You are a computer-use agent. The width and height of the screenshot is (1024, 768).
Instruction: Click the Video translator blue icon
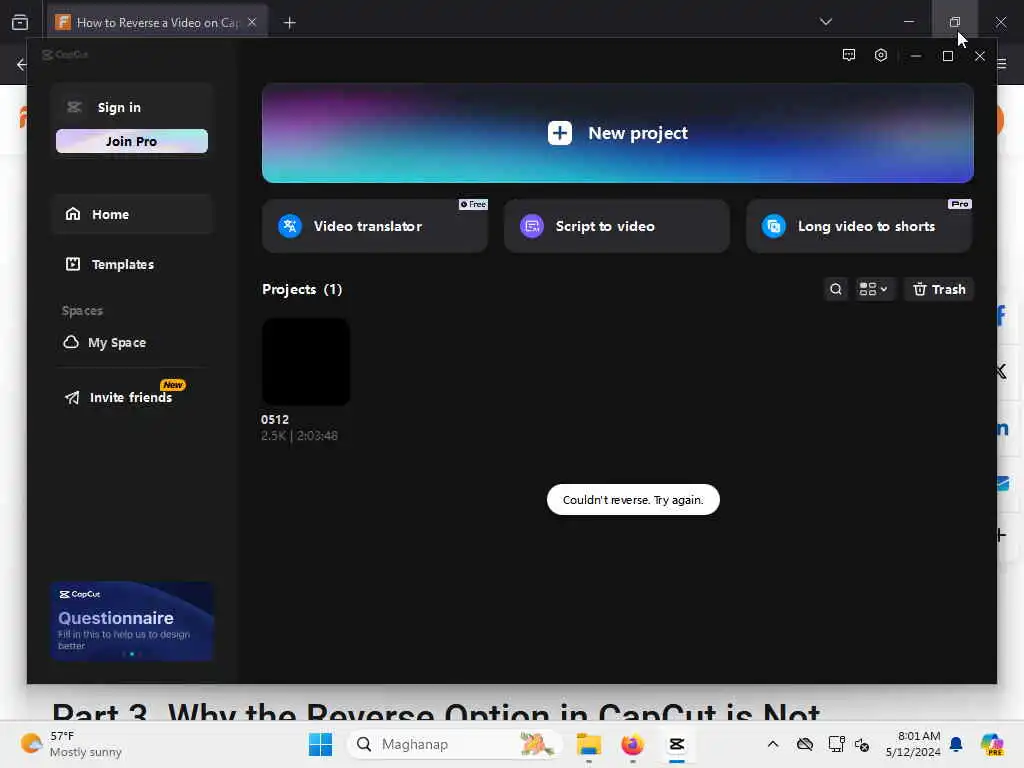click(x=290, y=226)
